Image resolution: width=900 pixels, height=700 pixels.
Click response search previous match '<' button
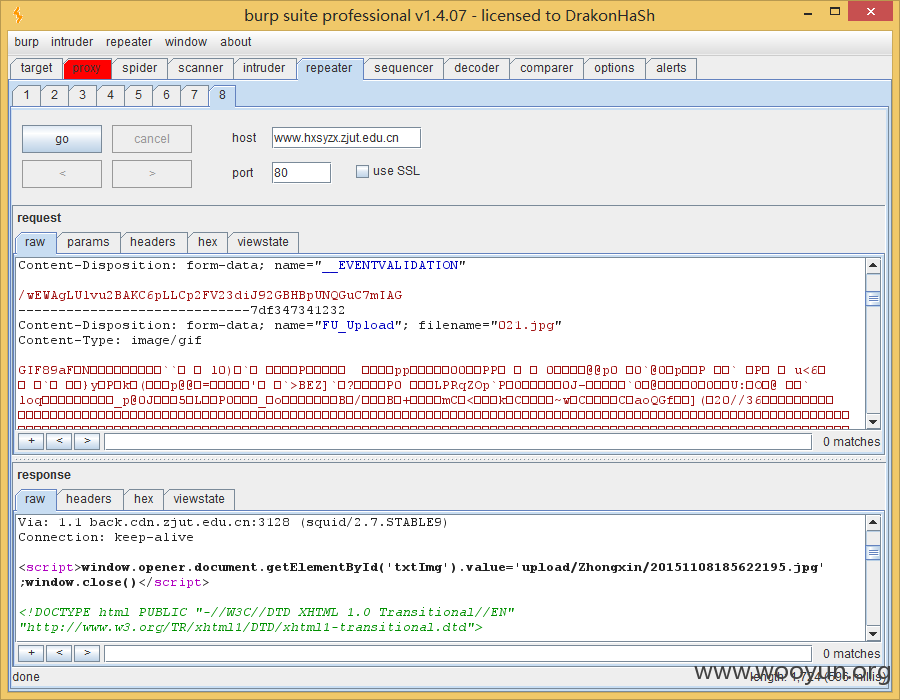click(x=59, y=653)
